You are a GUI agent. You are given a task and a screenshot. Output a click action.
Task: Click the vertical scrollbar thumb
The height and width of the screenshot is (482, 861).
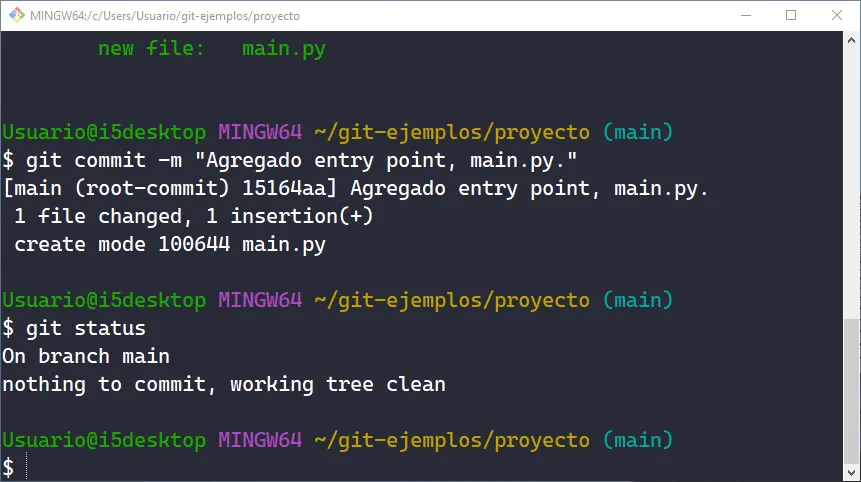coord(851,390)
